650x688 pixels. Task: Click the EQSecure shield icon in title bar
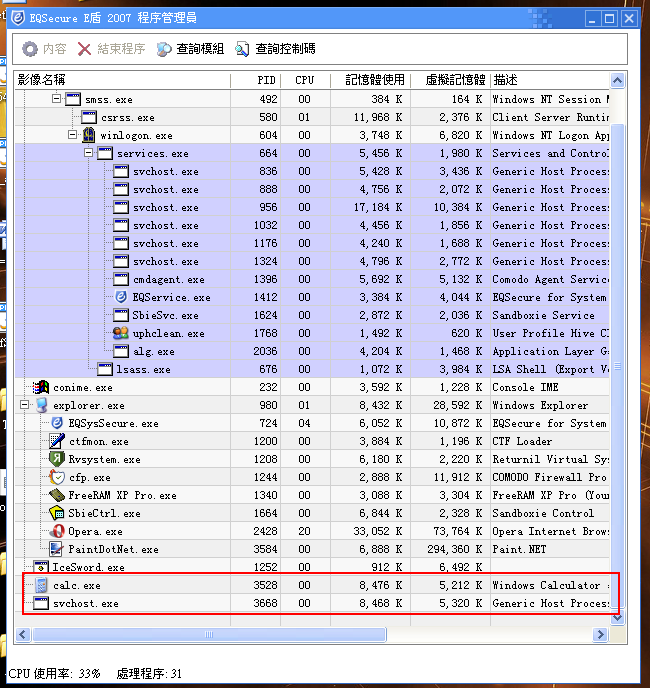click(18, 18)
